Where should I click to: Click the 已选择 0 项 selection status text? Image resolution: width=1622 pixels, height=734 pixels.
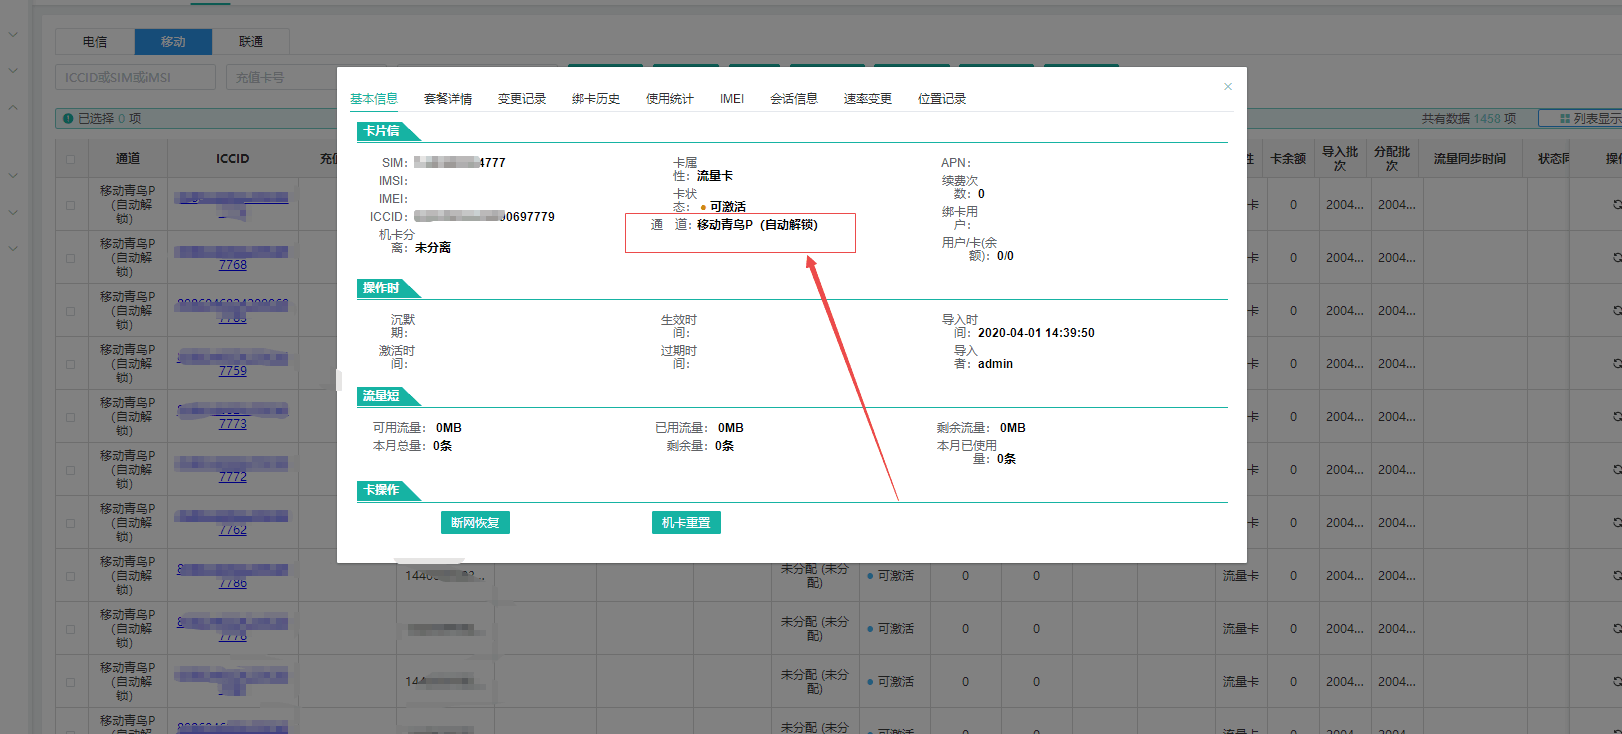[110, 119]
